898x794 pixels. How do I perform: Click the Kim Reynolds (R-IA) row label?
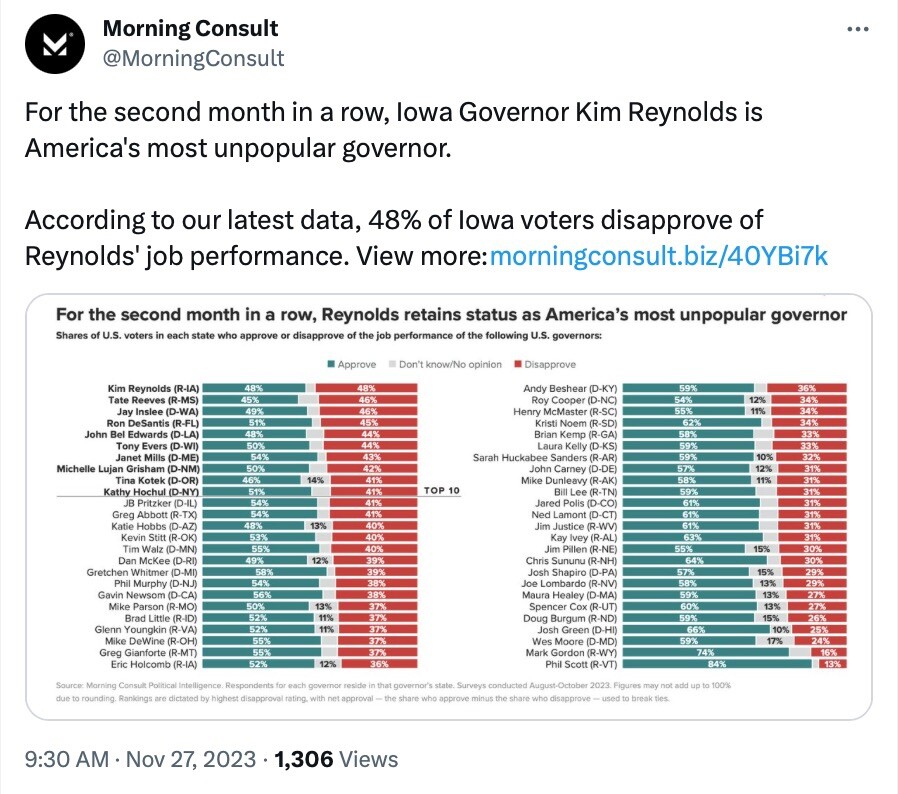[x=153, y=388]
